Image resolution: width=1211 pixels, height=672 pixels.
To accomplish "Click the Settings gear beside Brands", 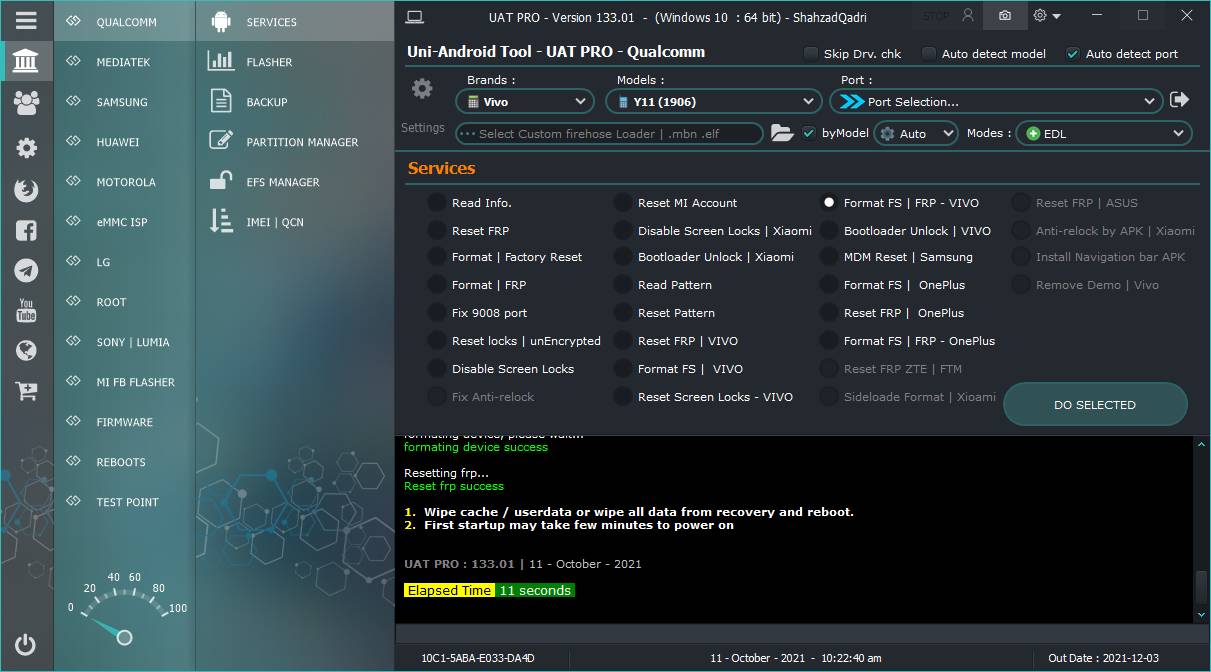I will (422, 89).
